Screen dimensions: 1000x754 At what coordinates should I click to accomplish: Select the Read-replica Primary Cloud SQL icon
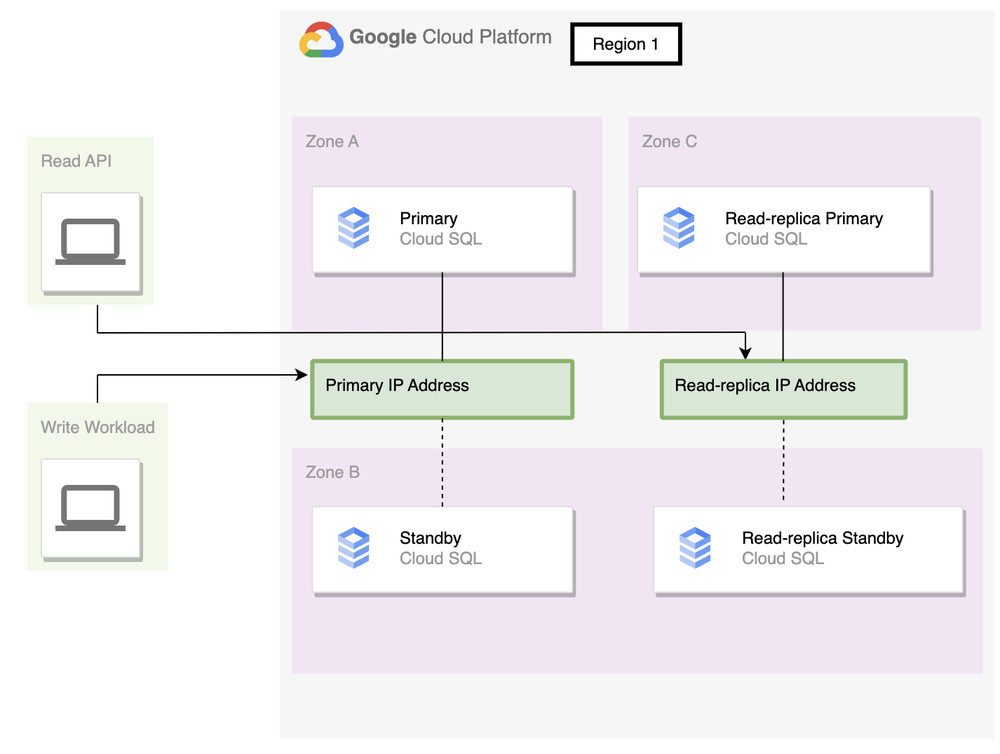tap(679, 228)
